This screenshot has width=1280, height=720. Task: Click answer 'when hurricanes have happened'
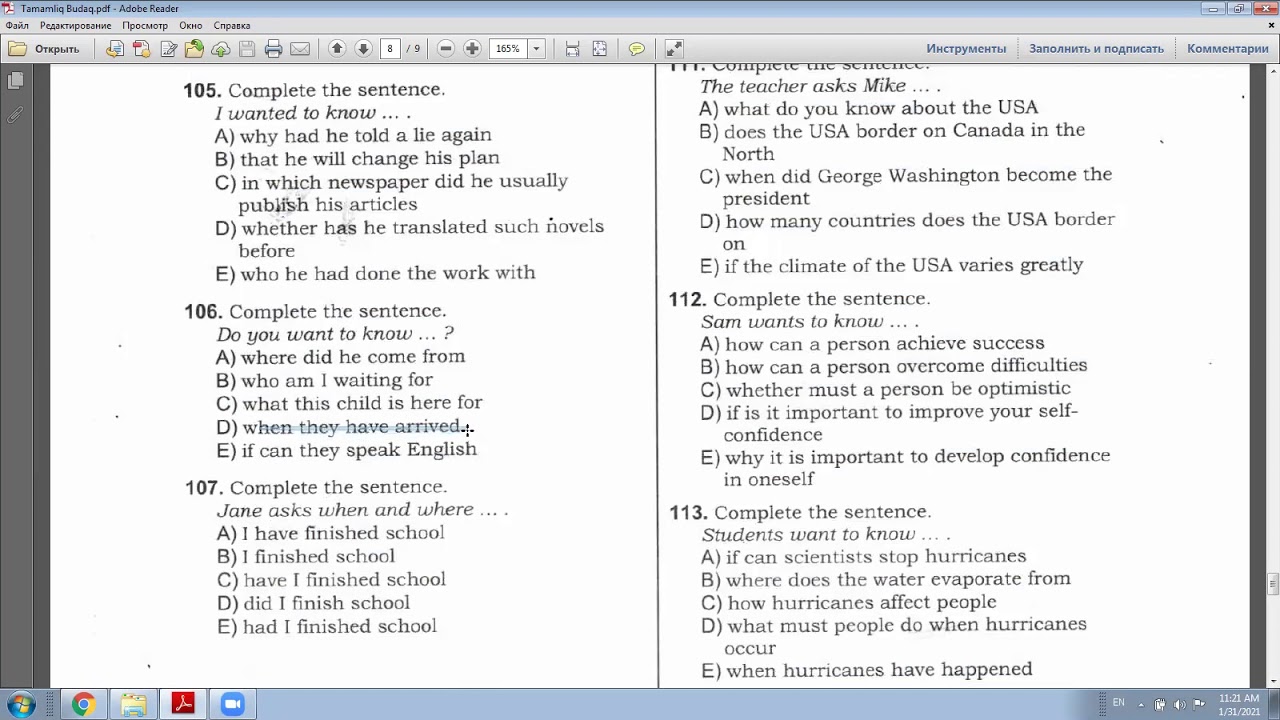(879, 670)
